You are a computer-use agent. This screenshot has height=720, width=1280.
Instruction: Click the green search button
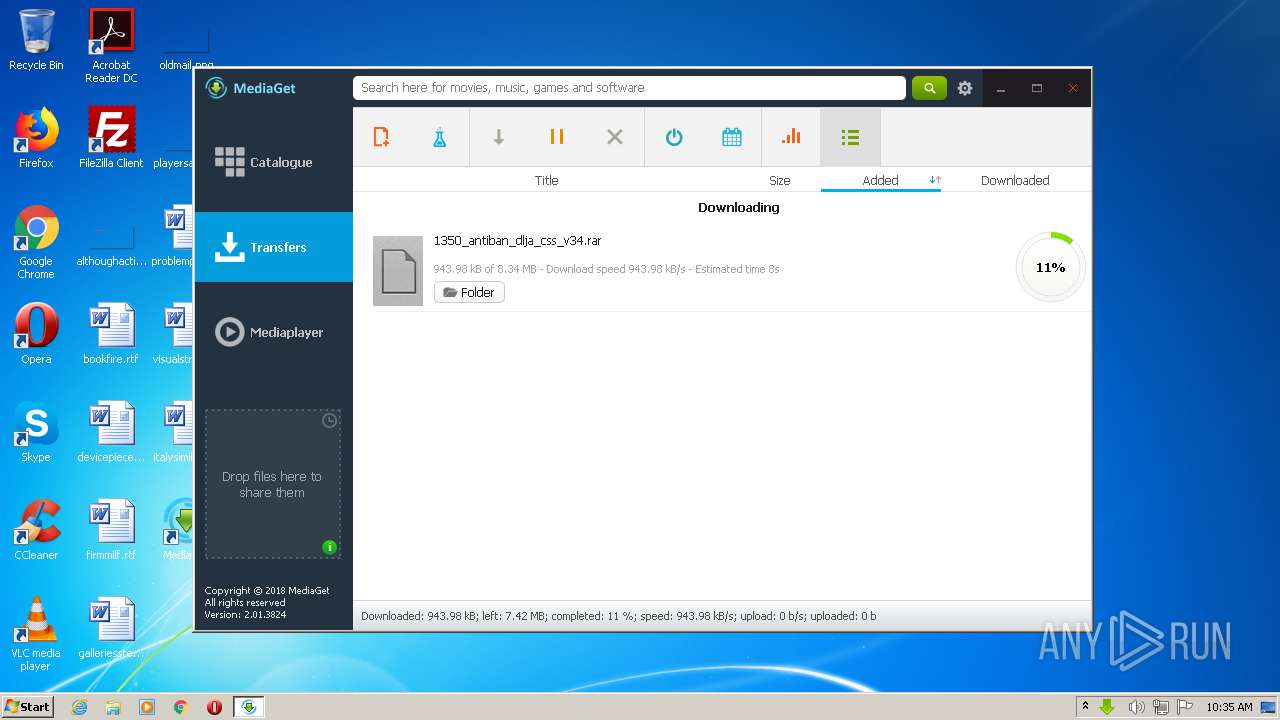pyautogui.click(x=929, y=88)
